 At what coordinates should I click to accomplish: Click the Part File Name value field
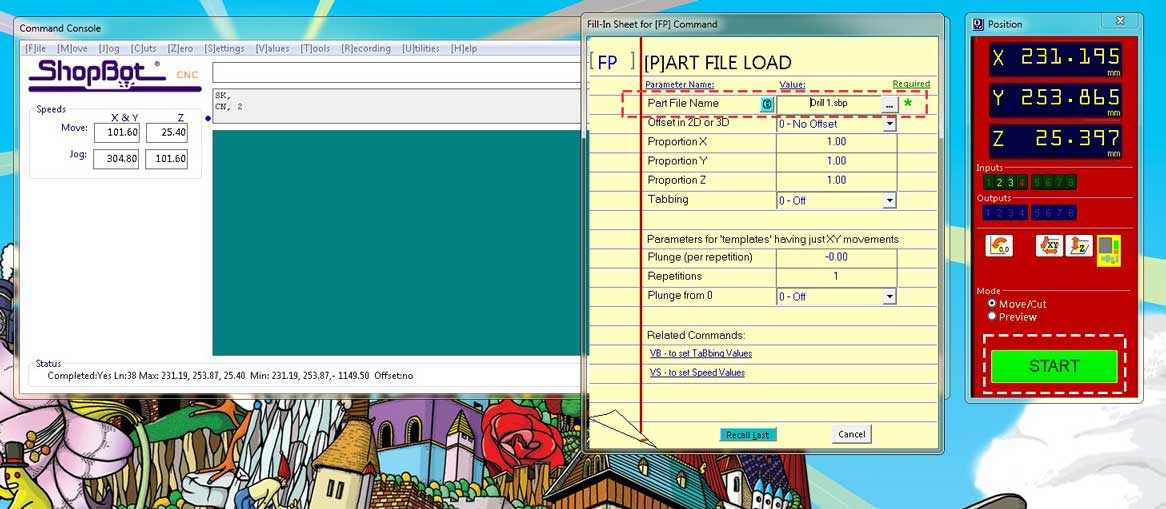828,103
